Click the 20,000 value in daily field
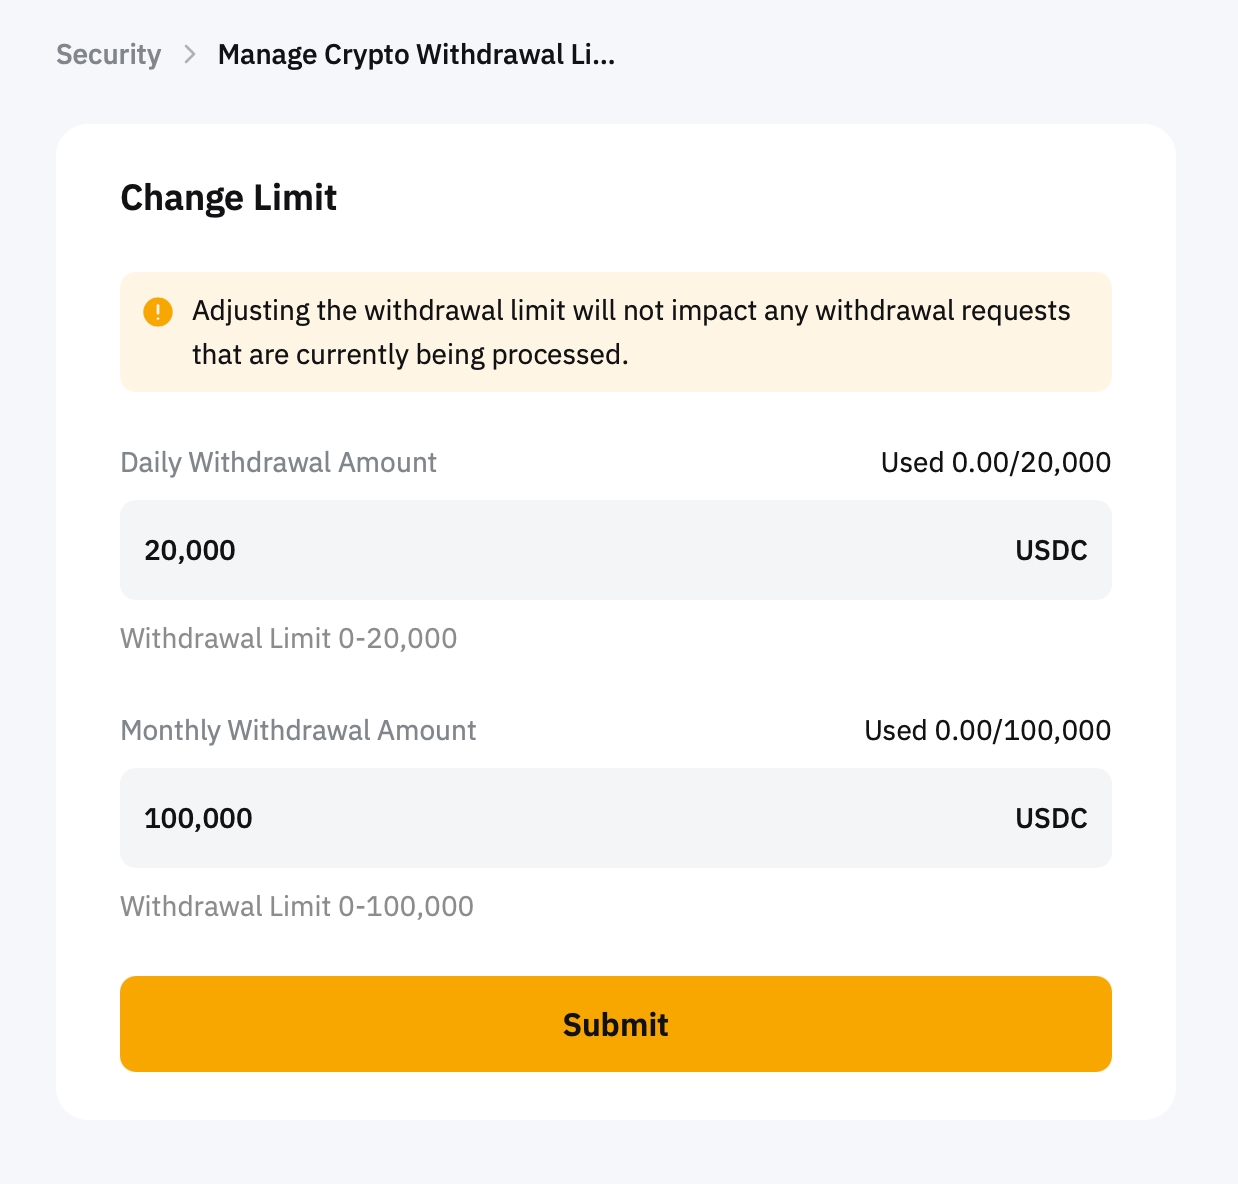1238x1184 pixels. [x=190, y=551]
